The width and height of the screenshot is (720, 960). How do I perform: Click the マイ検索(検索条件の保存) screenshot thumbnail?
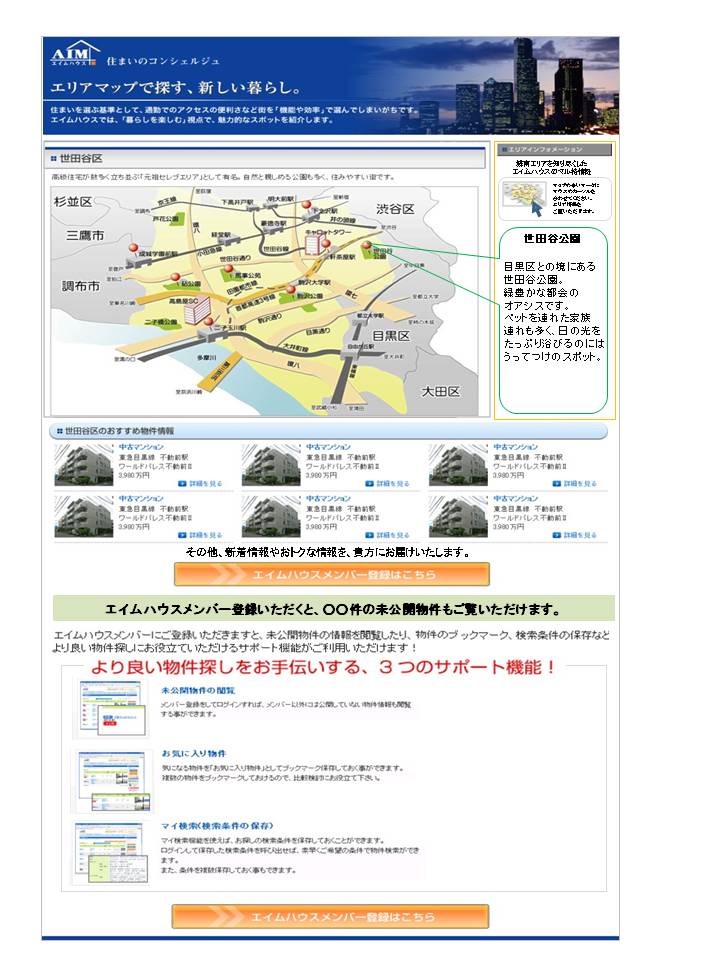pyautogui.click(x=110, y=852)
